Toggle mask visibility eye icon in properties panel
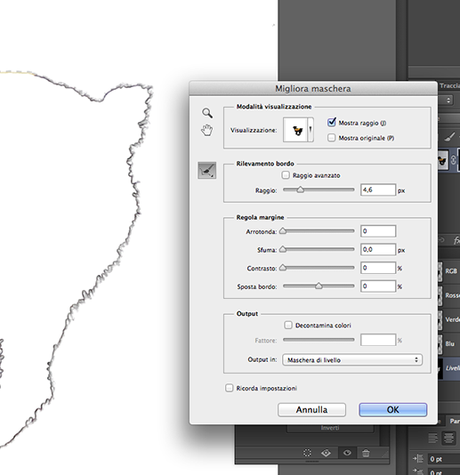This screenshot has width=460, height=475. pos(347,453)
